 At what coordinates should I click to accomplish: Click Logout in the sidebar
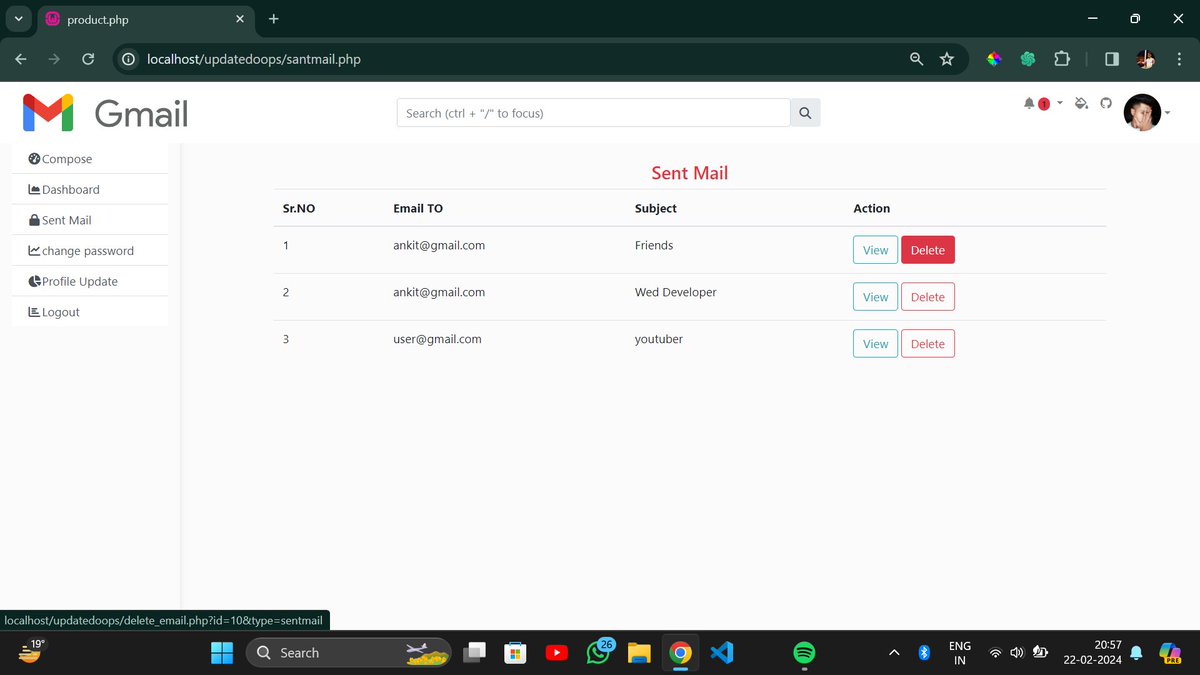(90, 312)
